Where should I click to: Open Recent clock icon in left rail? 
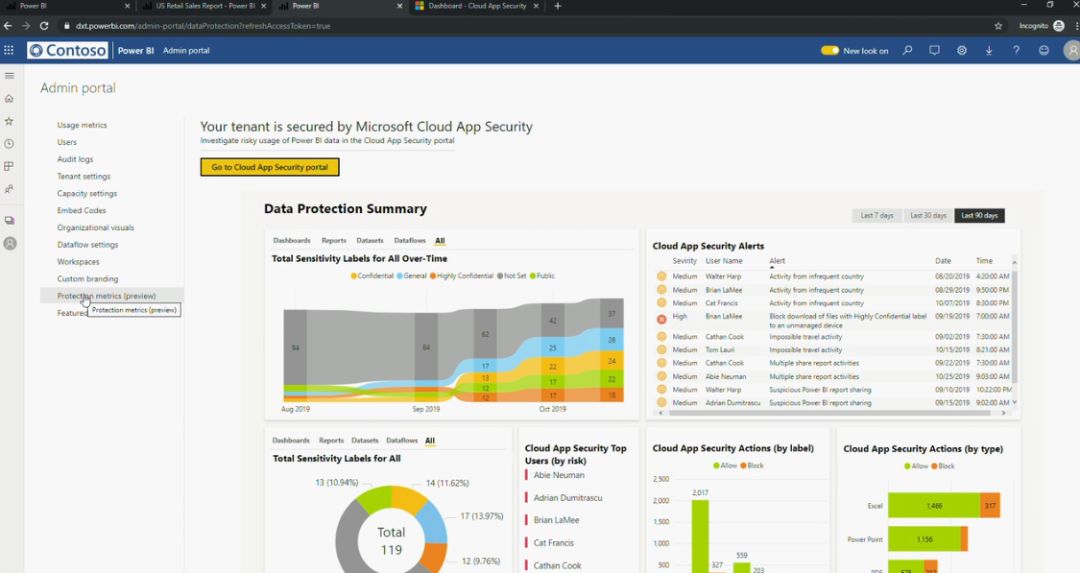point(10,144)
